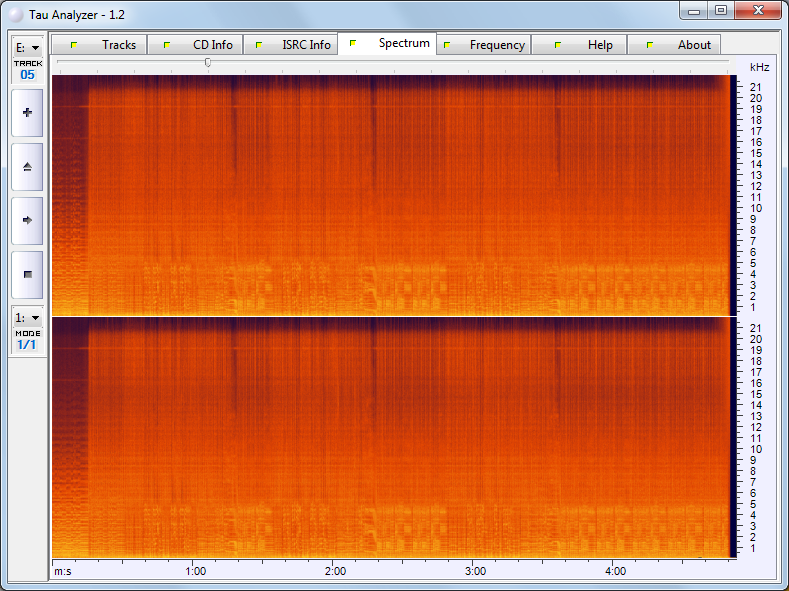Maximize the Tau Analyzer window
The width and height of the screenshot is (789, 591).
point(720,10)
